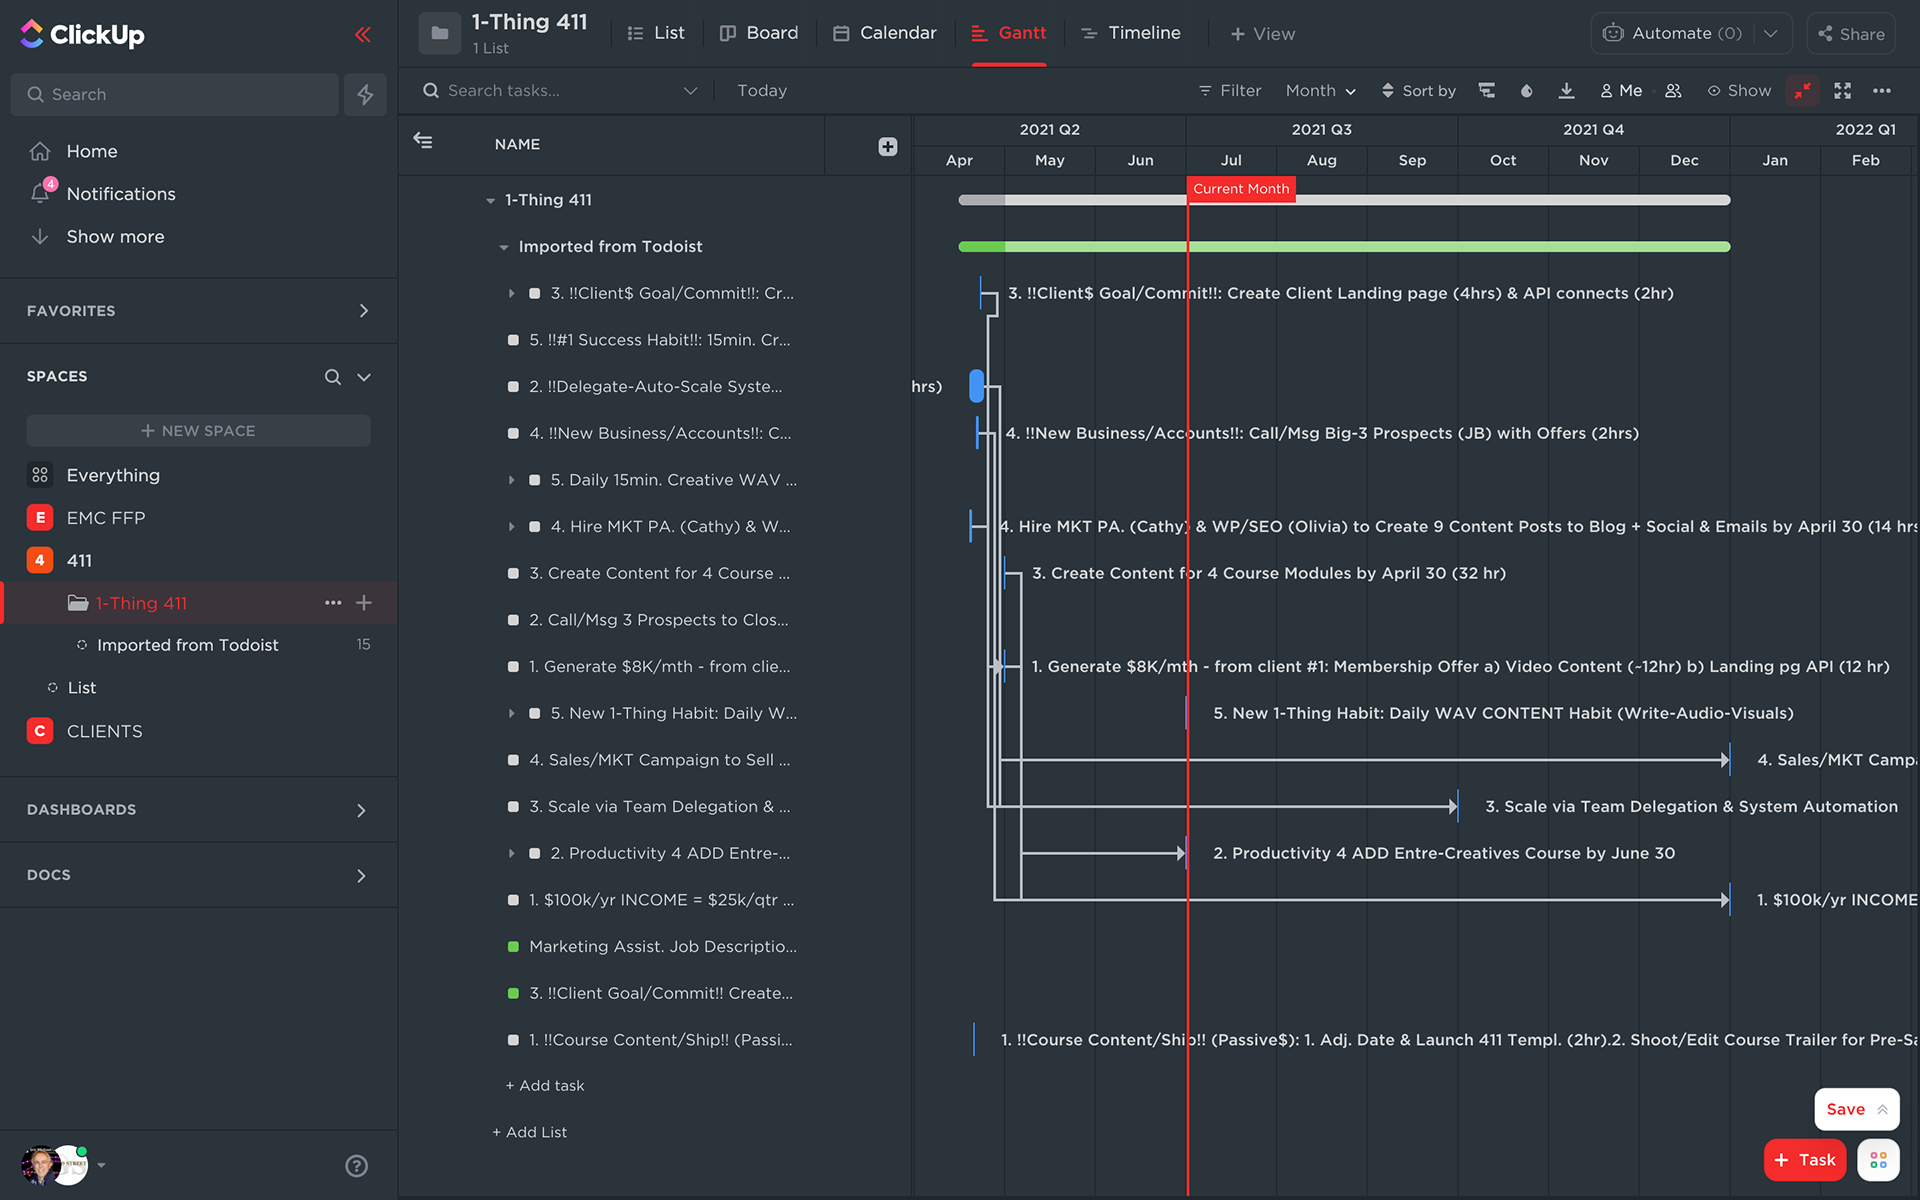The image size is (1920, 1200).
Task: Toggle the Me filter
Action: (1621, 91)
